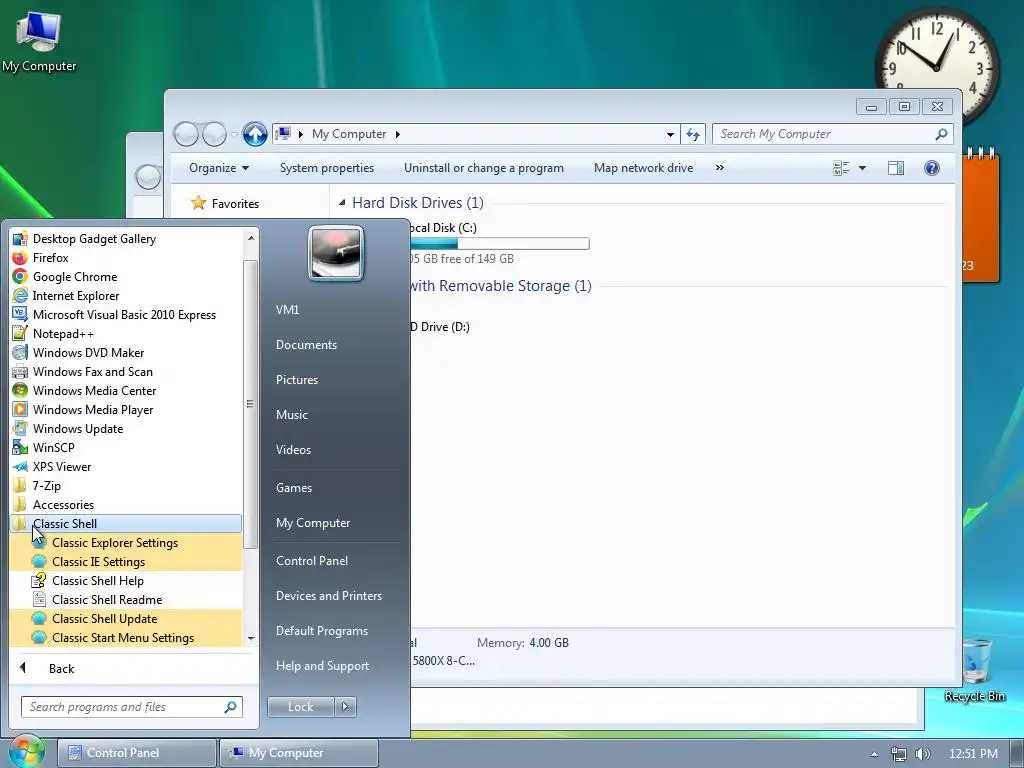The height and width of the screenshot is (768, 1024).
Task: Toggle the preview pane icon
Action: coord(896,168)
